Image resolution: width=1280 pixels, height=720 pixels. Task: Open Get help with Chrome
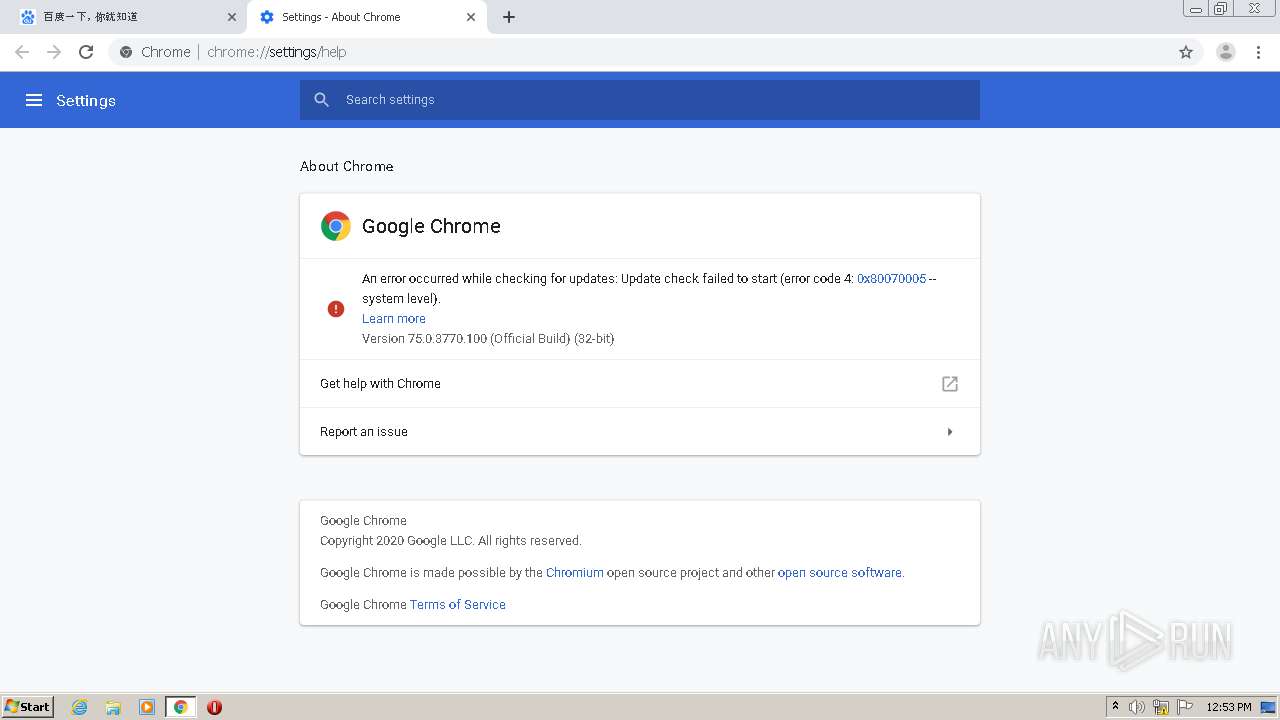click(x=640, y=384)
